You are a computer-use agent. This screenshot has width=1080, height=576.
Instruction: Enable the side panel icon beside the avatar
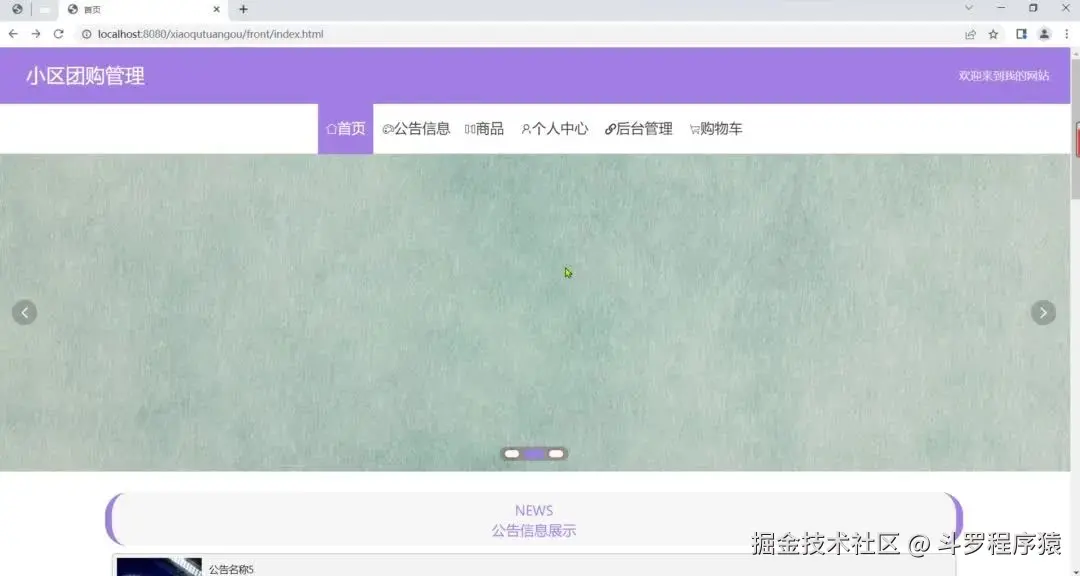pyautogui.click(x=1020, y=33)
